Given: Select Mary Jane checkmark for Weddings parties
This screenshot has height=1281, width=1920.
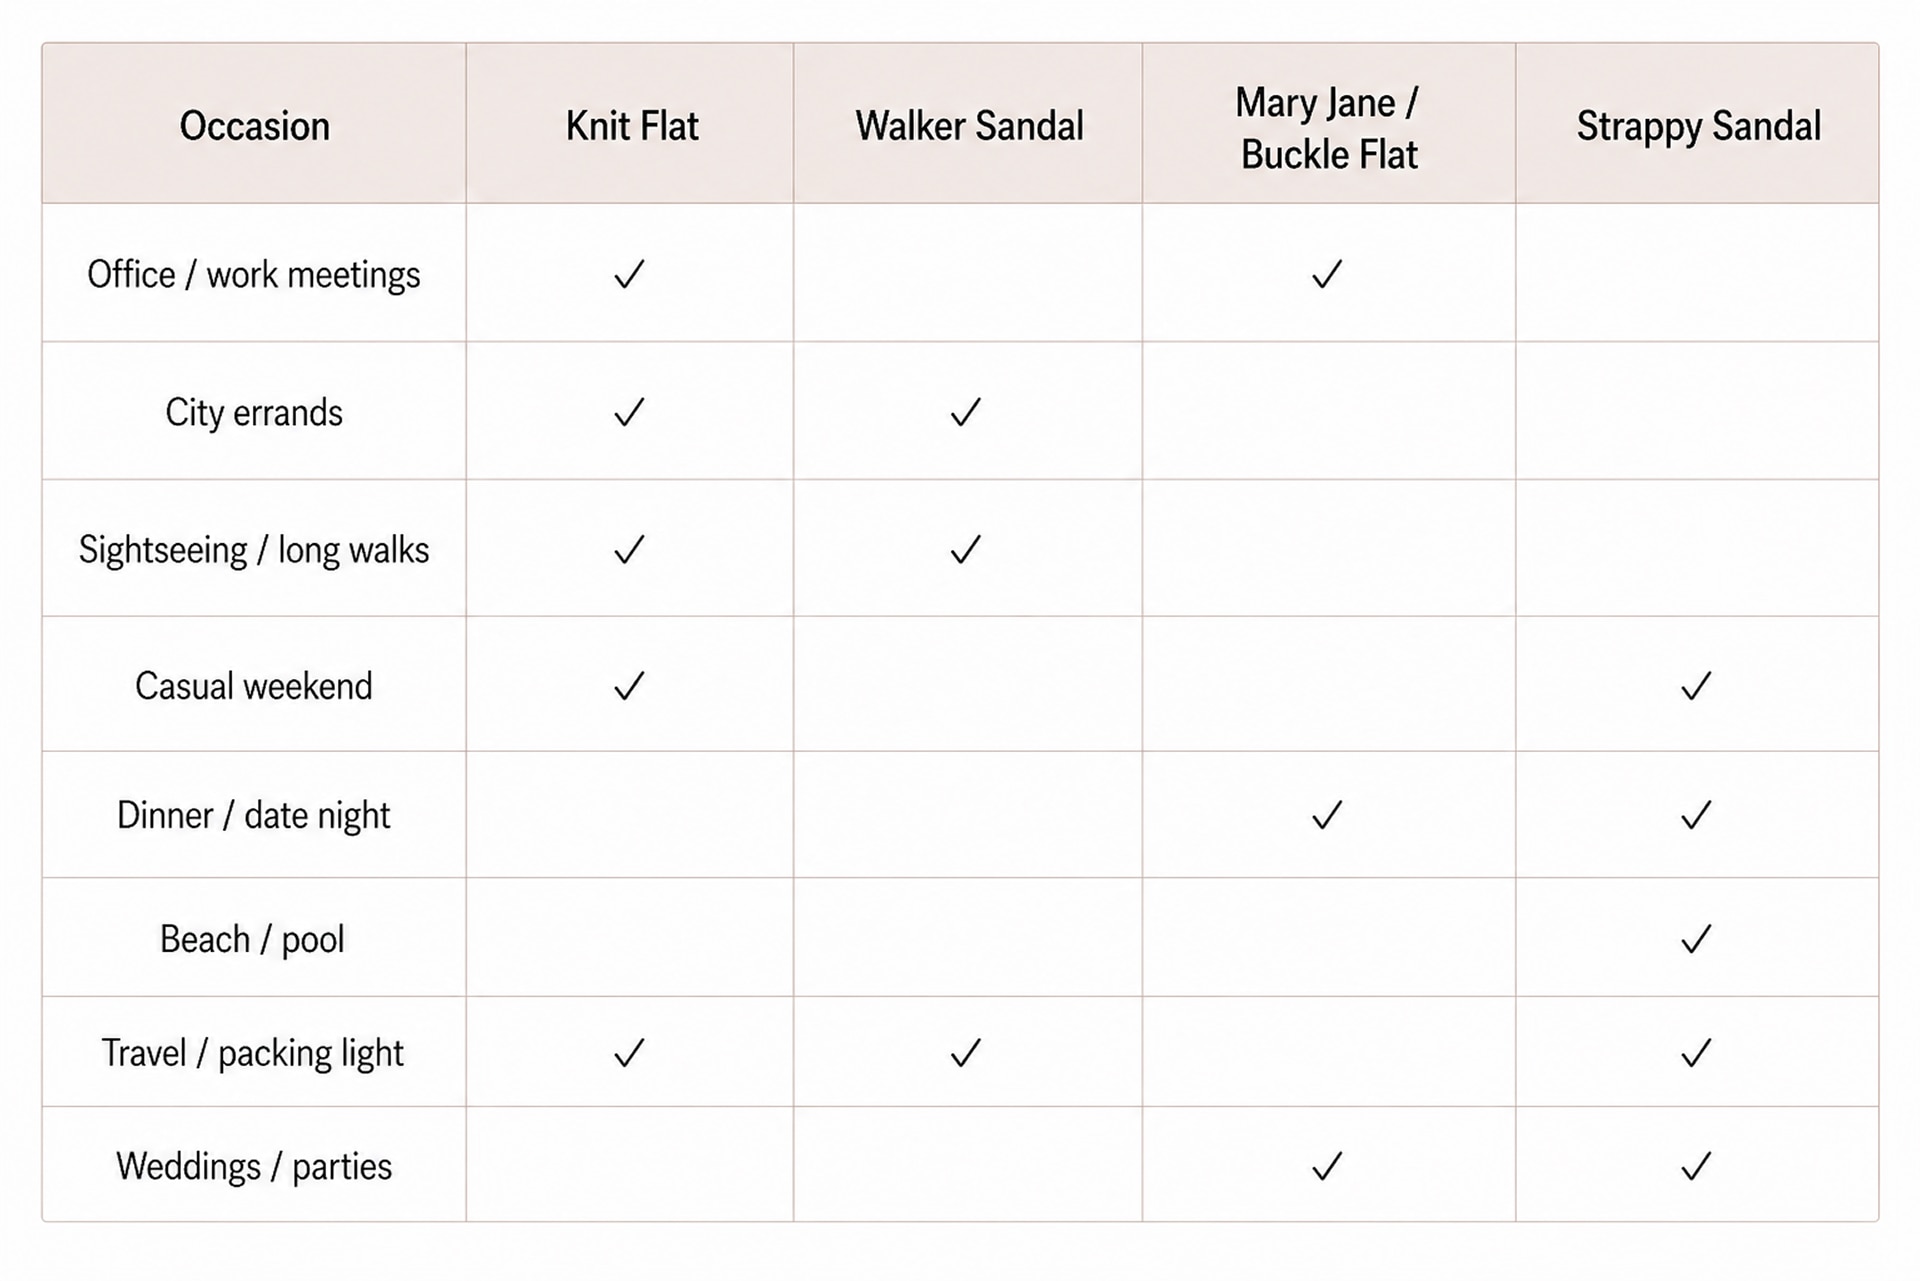Looking at the screenshot, I should pyautogui.click(x=1327, y=1166).
